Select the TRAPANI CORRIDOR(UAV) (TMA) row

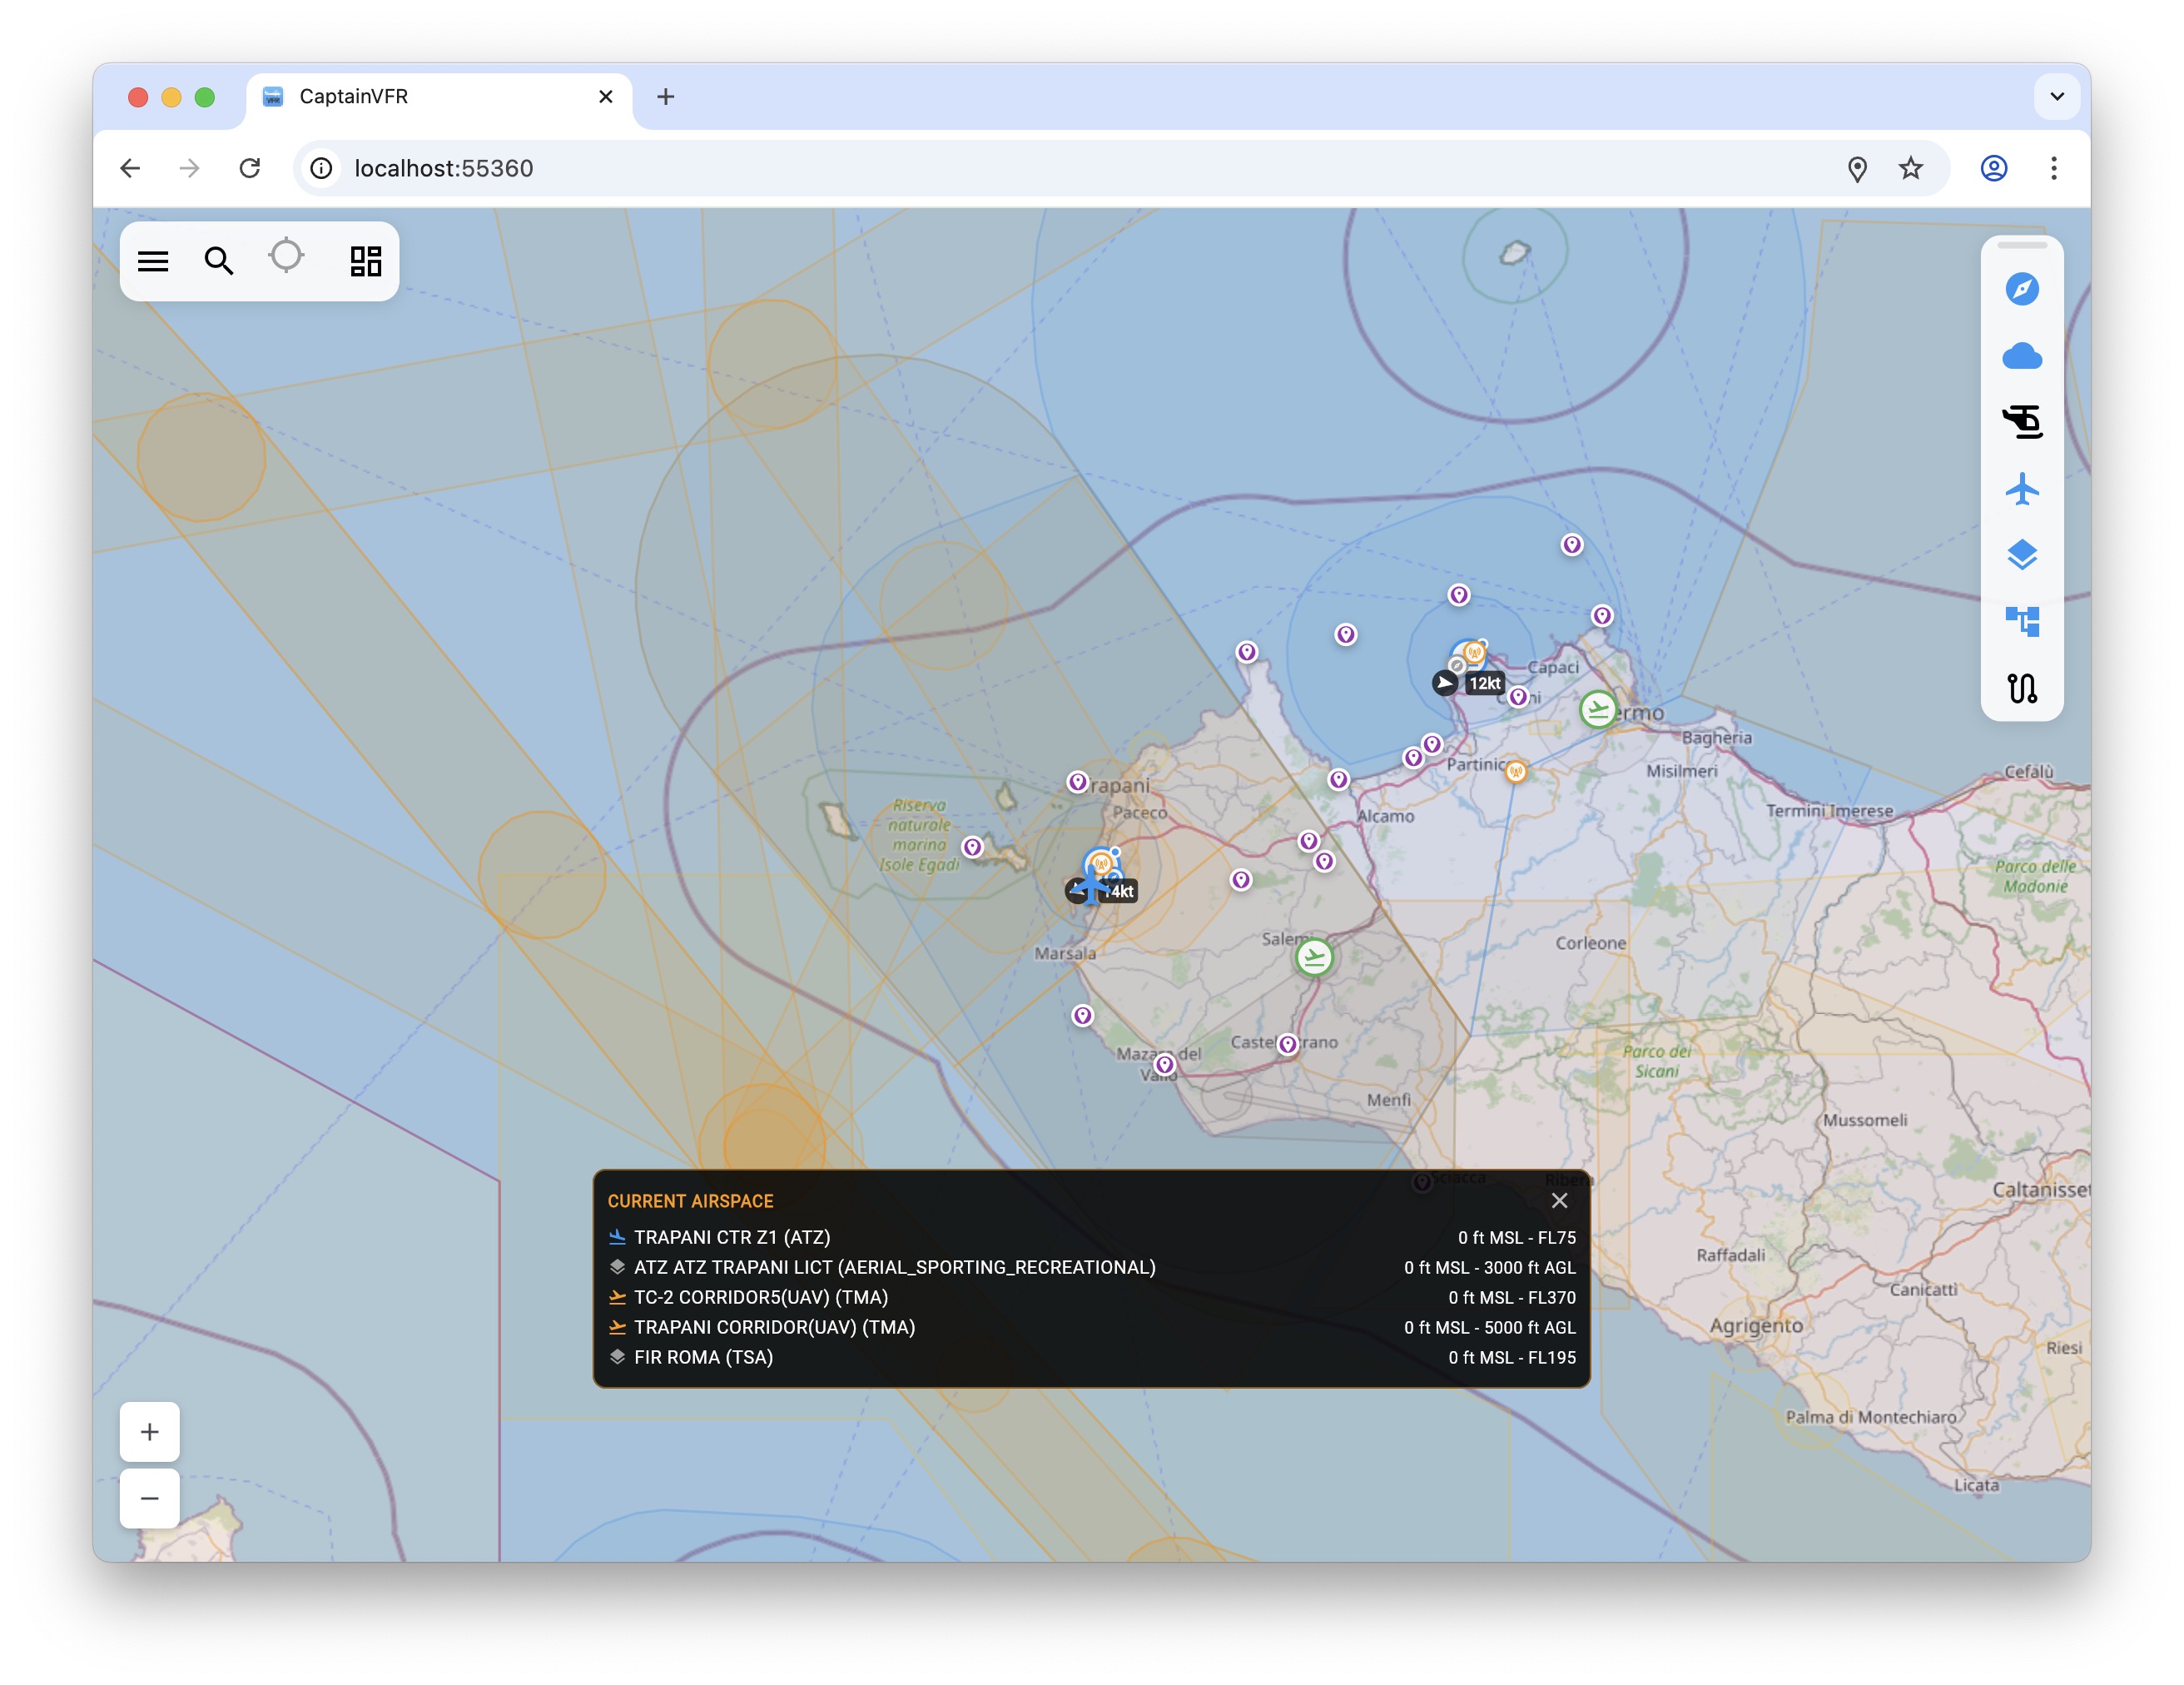(x=1091, y=1327)
